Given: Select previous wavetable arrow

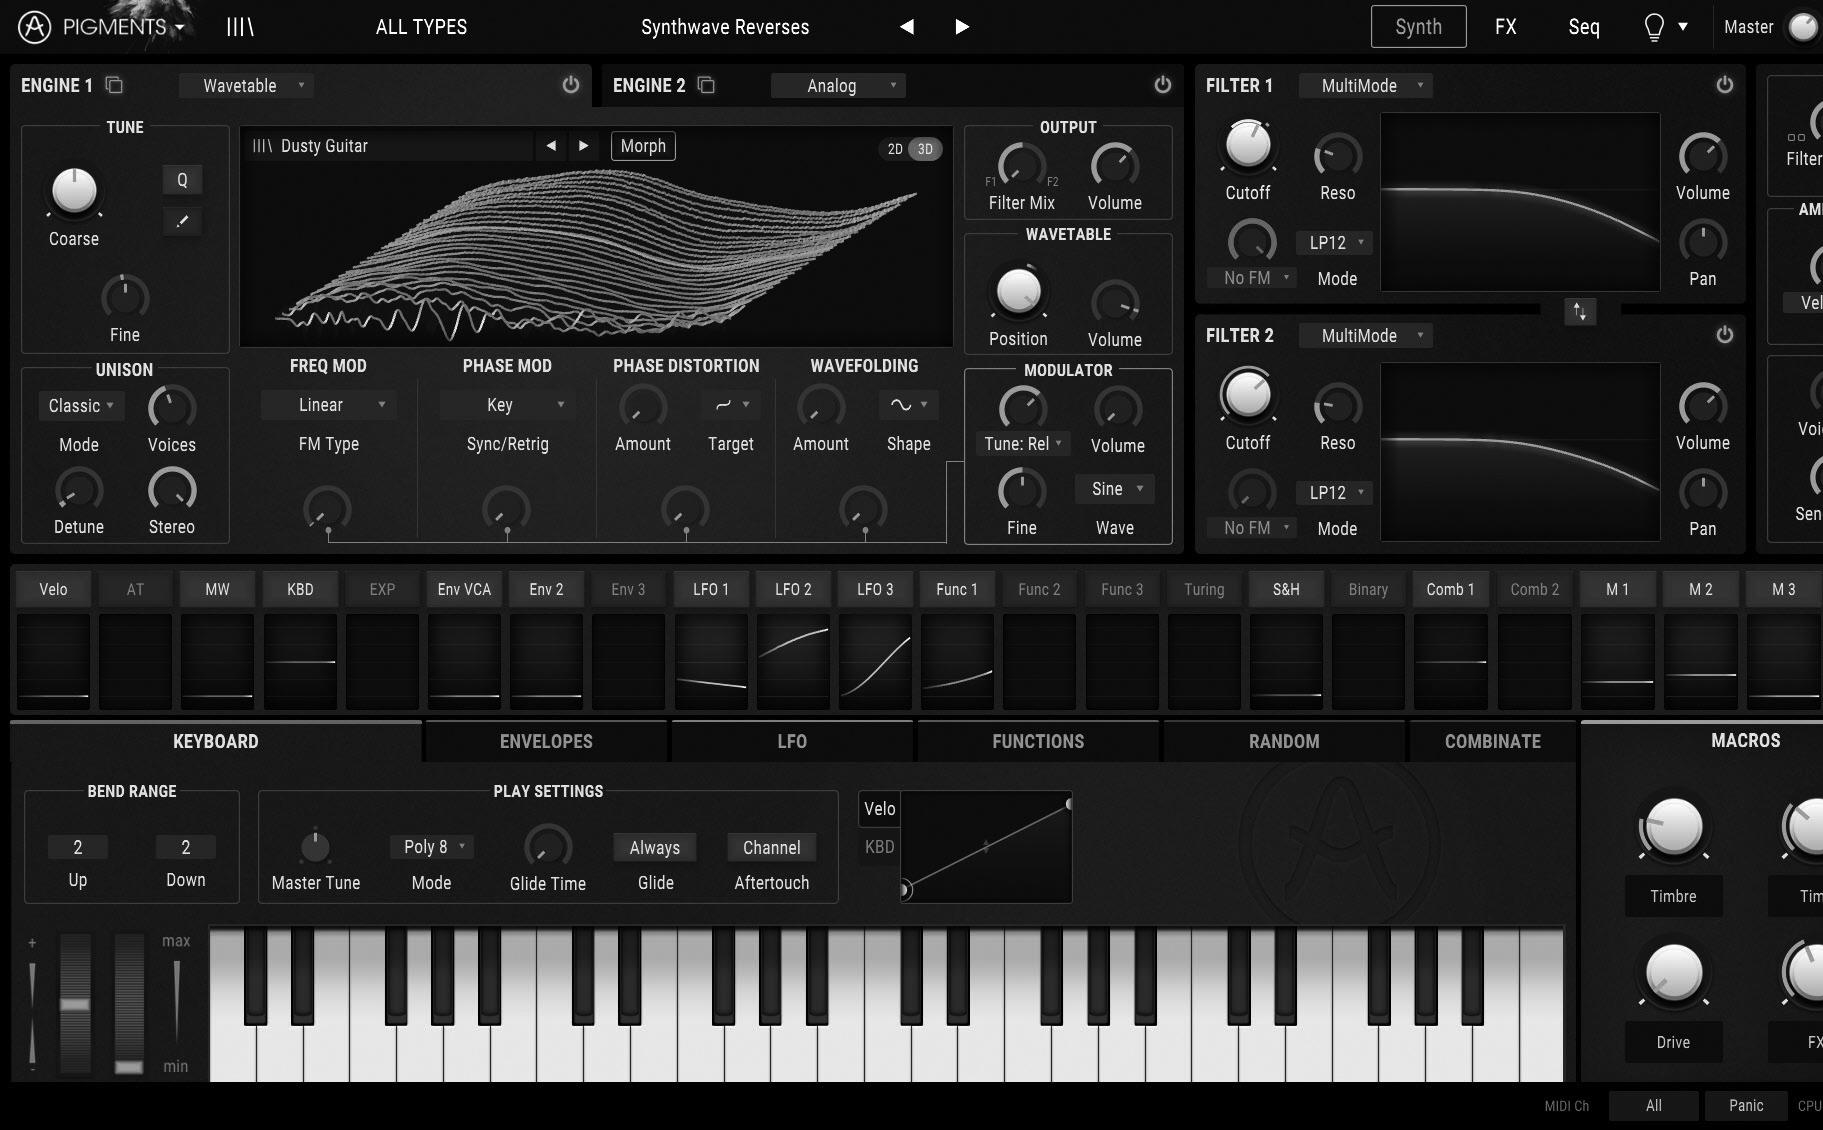Looking at the screenshot, I should click(x=551, y=146).
